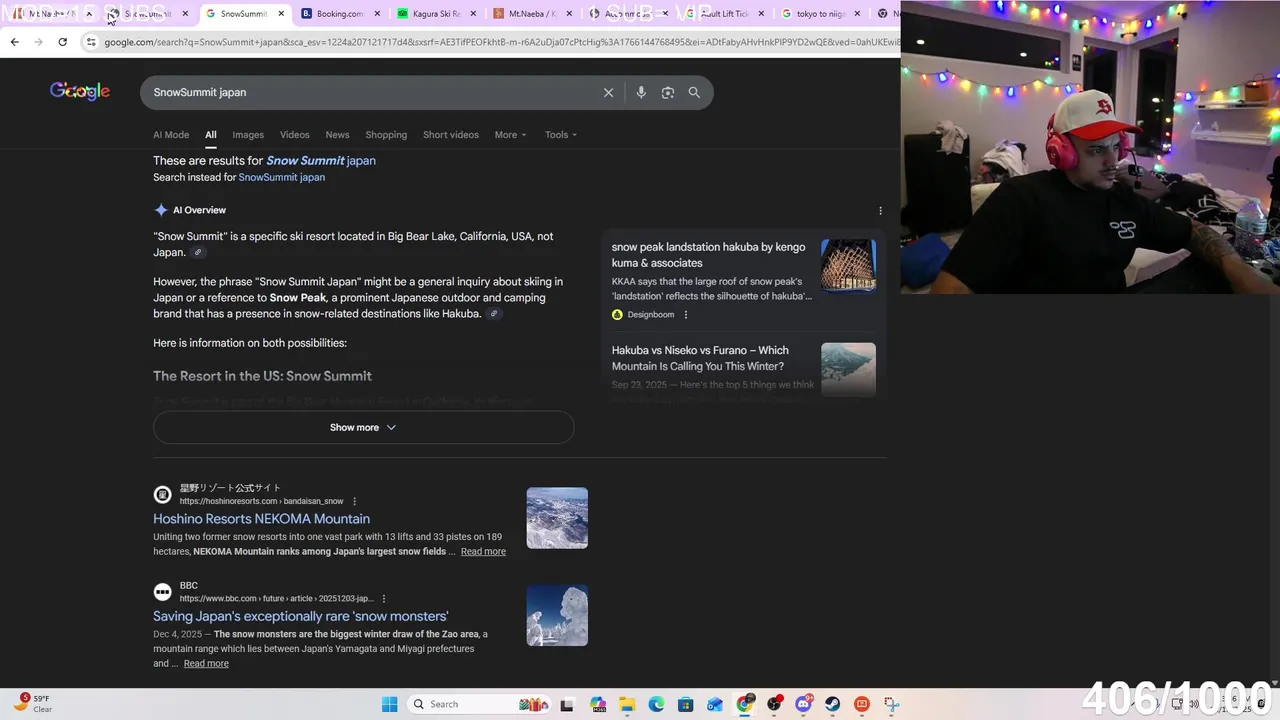Click the Google search input field
Viewport: 1280px width, 720px height.
point(370,92)
